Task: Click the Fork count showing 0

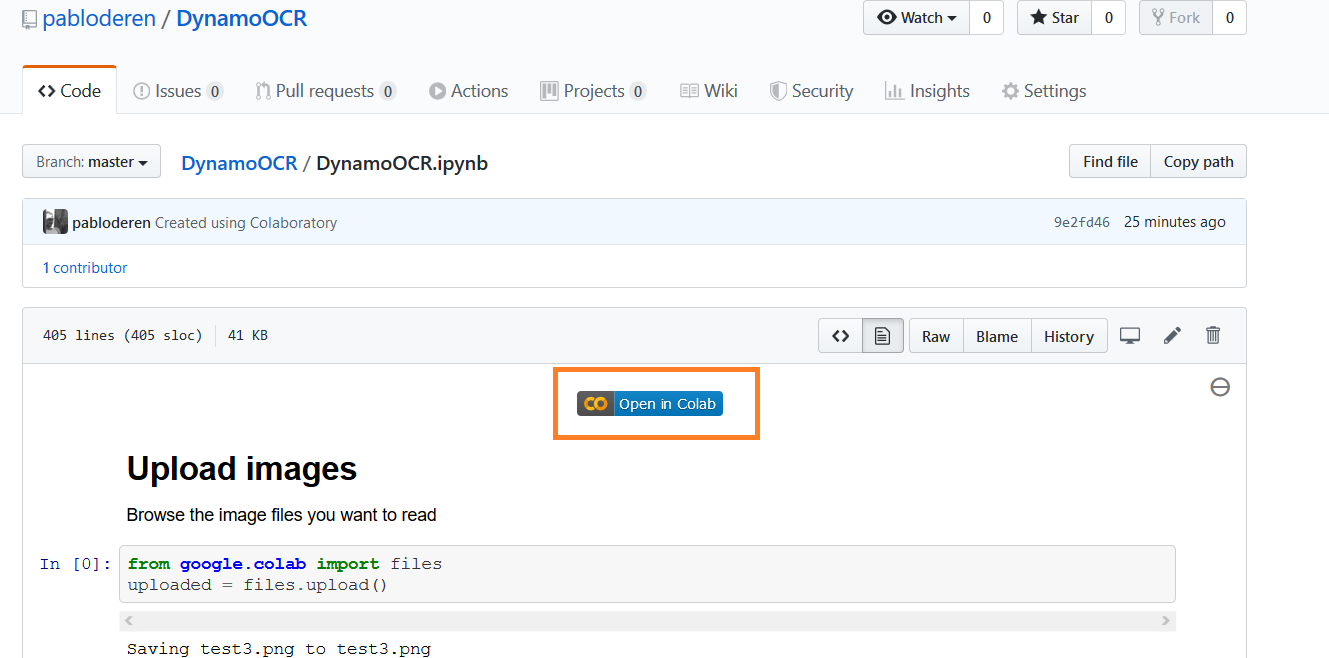Action: 1229,17
